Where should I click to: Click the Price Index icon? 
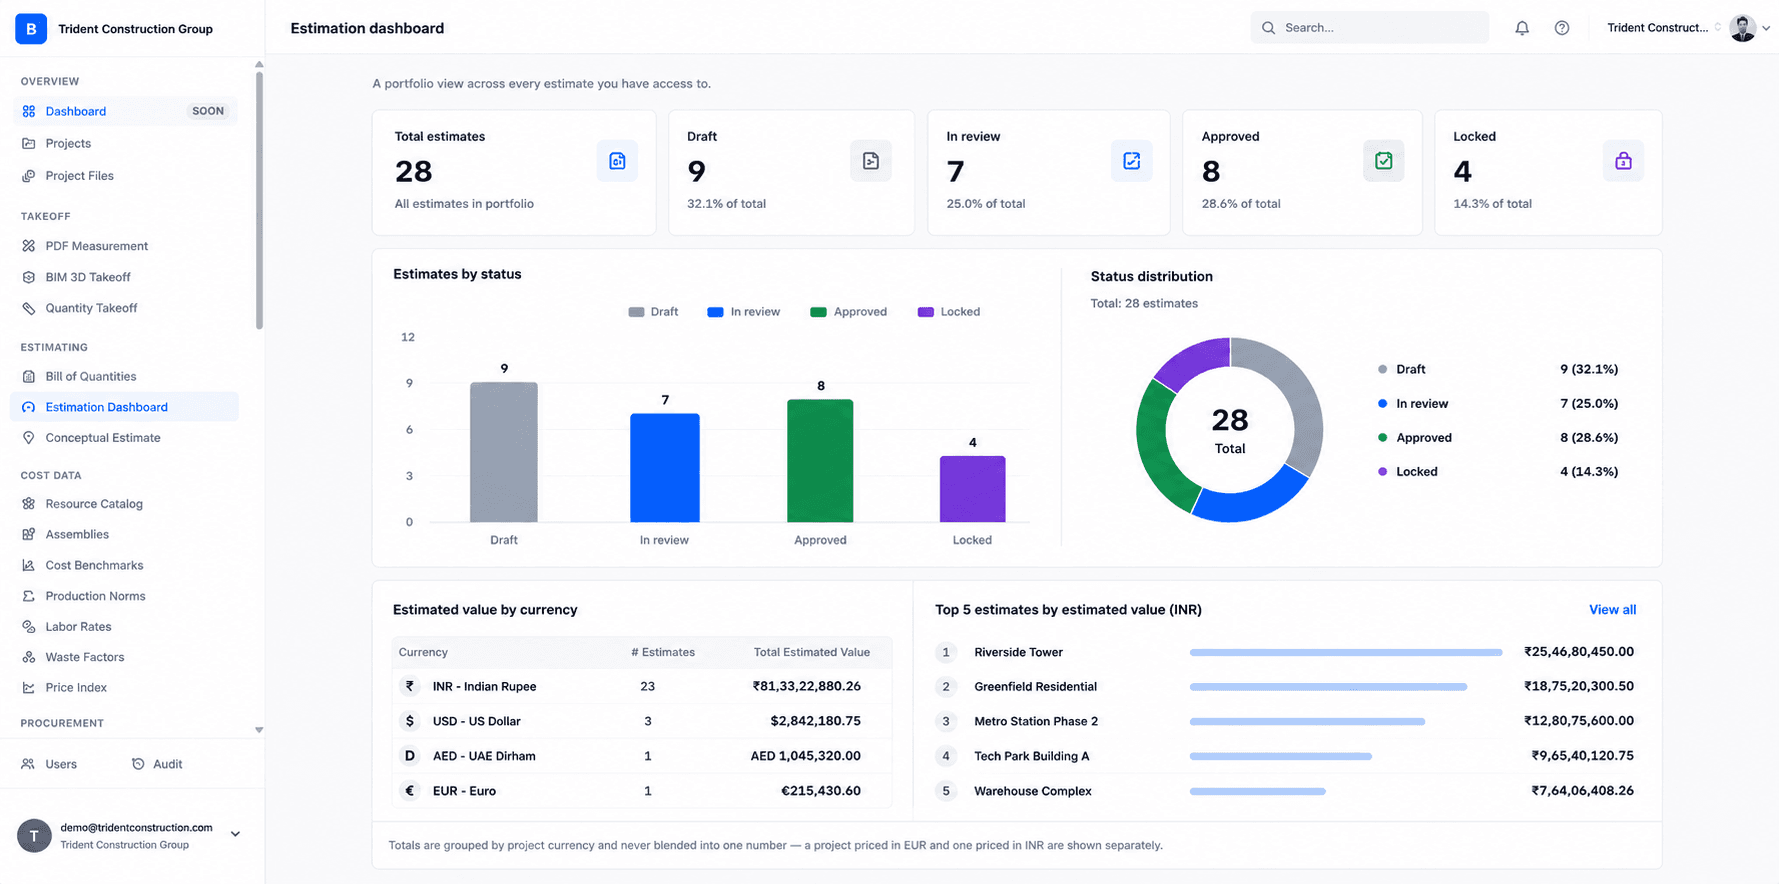click(x=29, y=688)
